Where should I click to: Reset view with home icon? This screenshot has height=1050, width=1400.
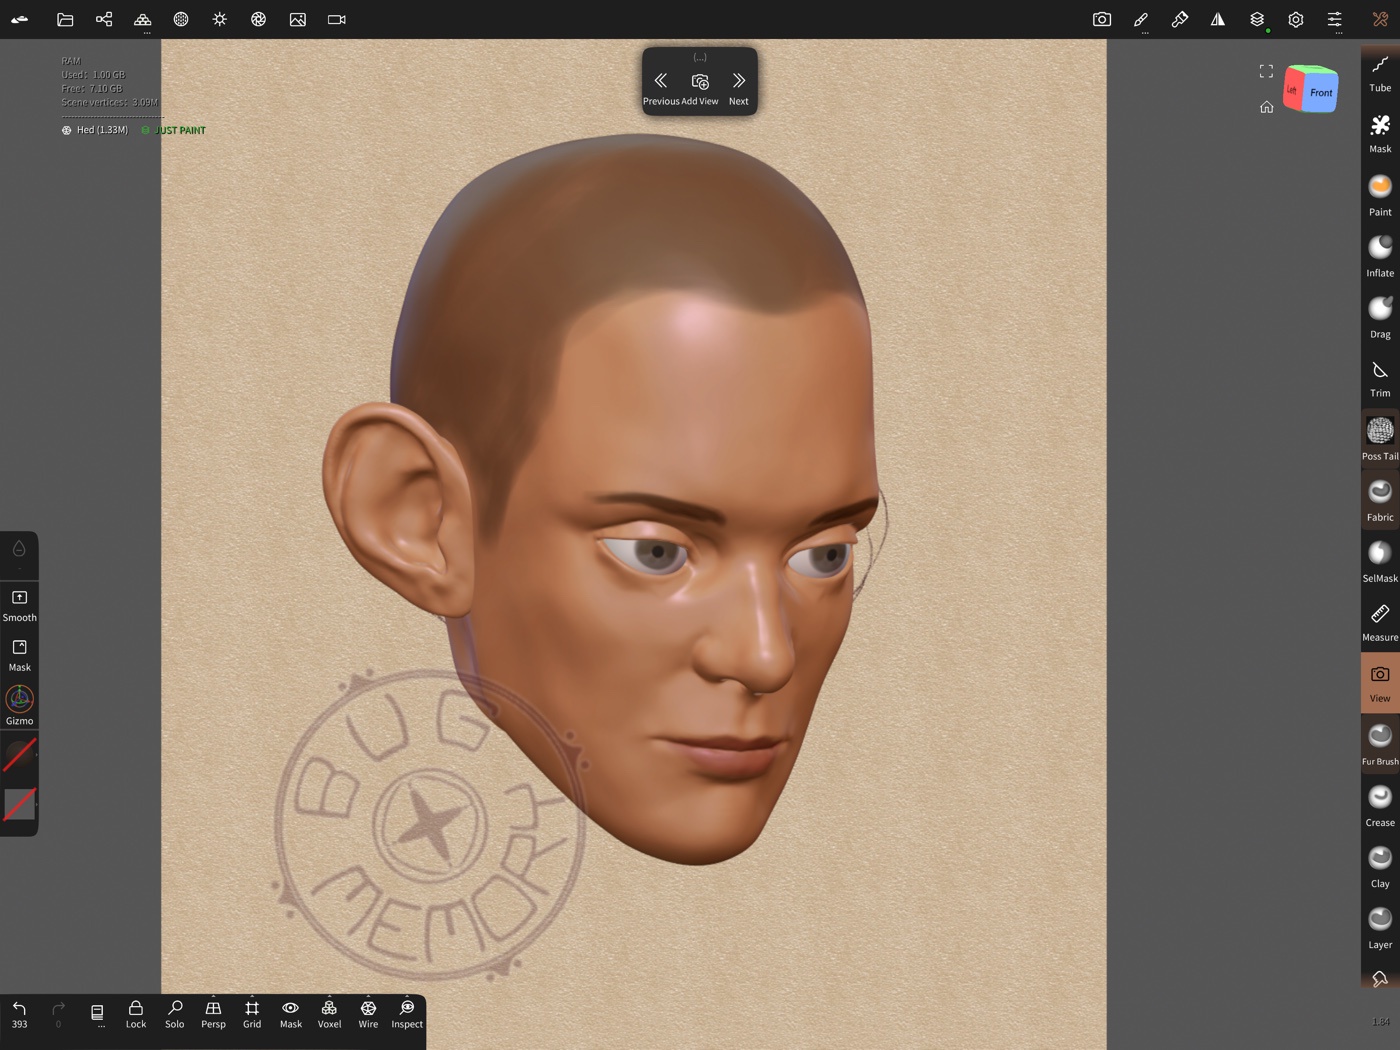point(1266,107)
